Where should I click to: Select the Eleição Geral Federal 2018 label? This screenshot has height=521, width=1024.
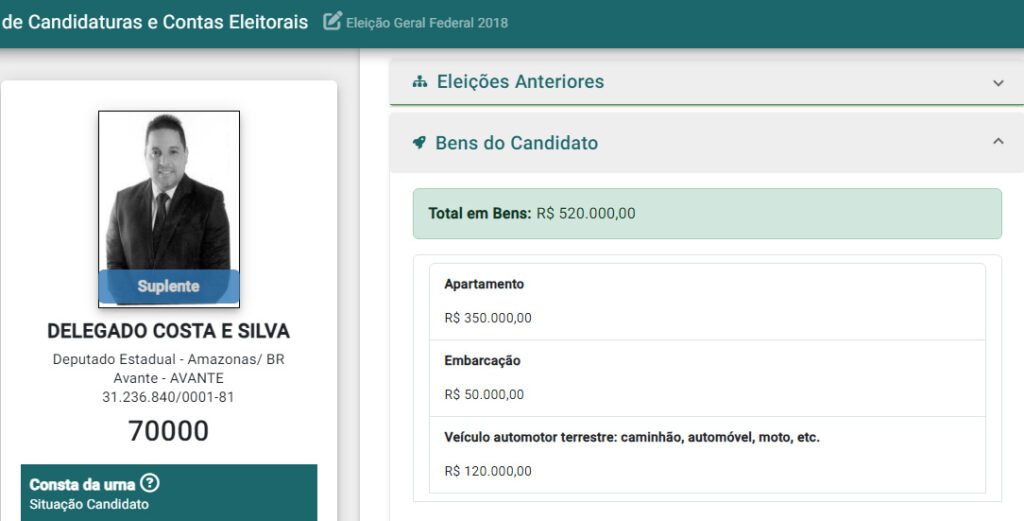(x=427, y=22)
